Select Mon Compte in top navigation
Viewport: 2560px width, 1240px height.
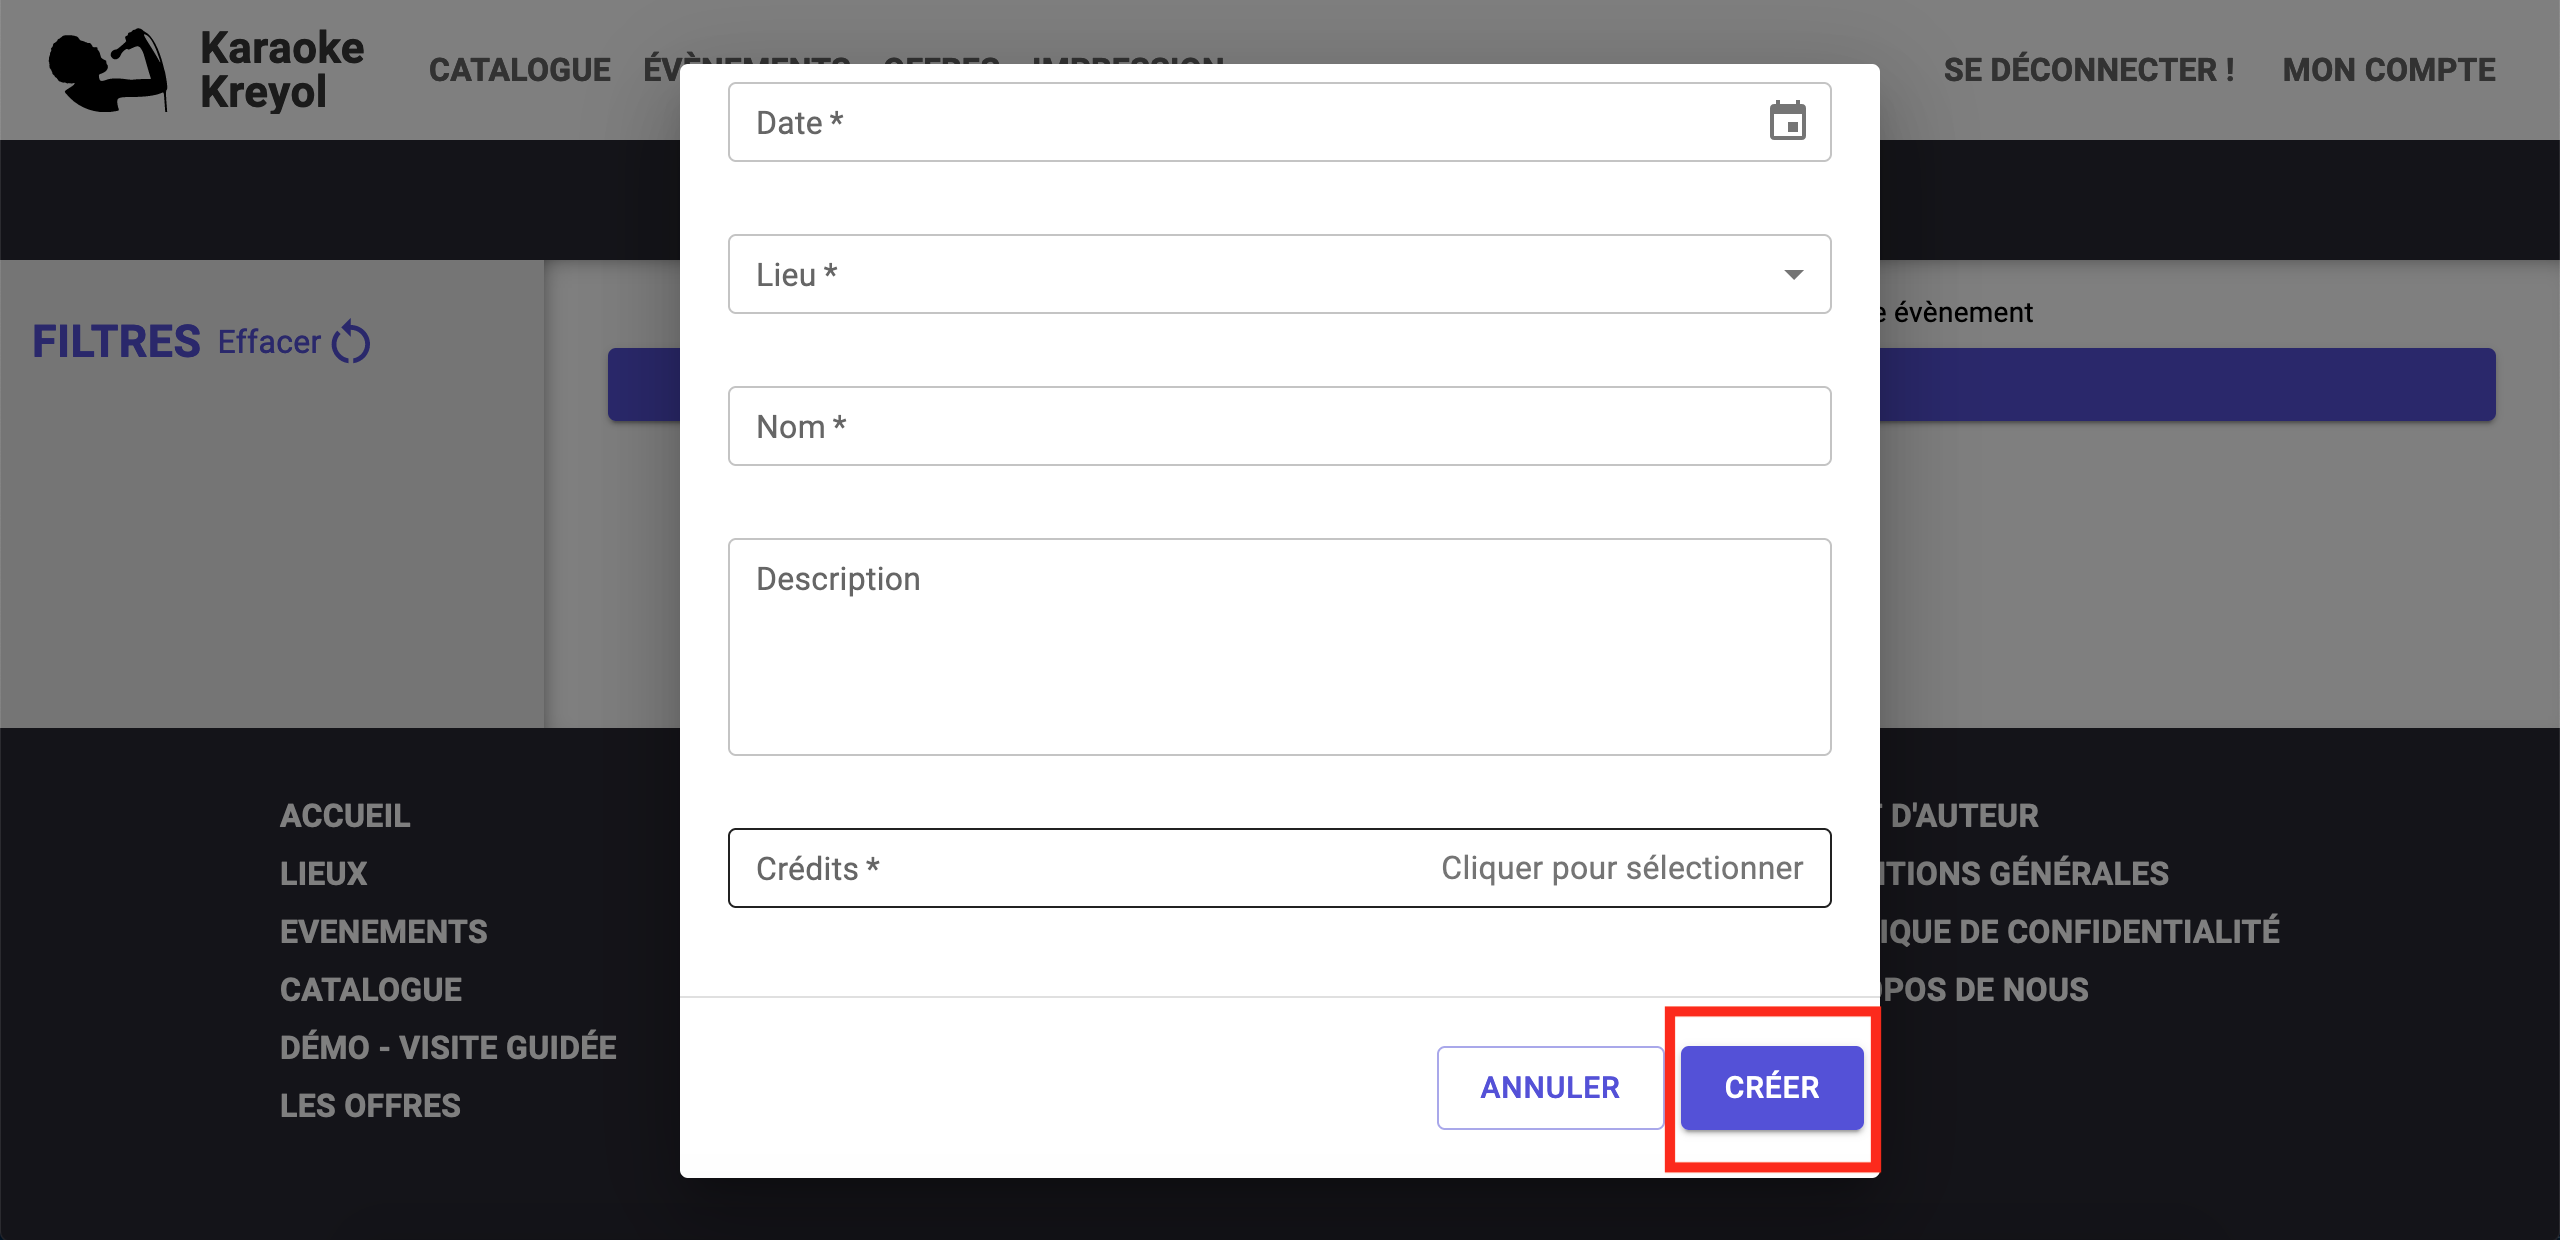pyautogui.click(x=2389, y=70)
